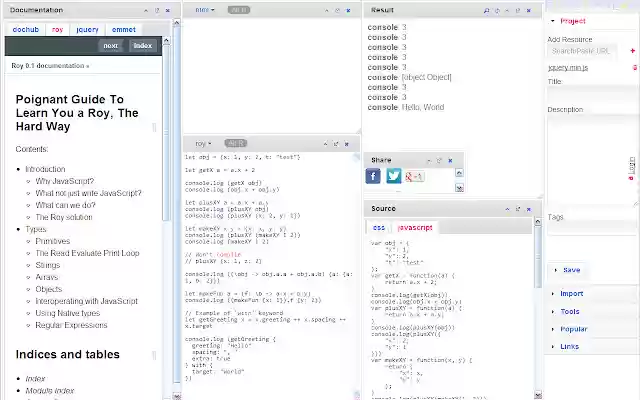Pop out the Documentation panel
640x400 pixels.
157,11
